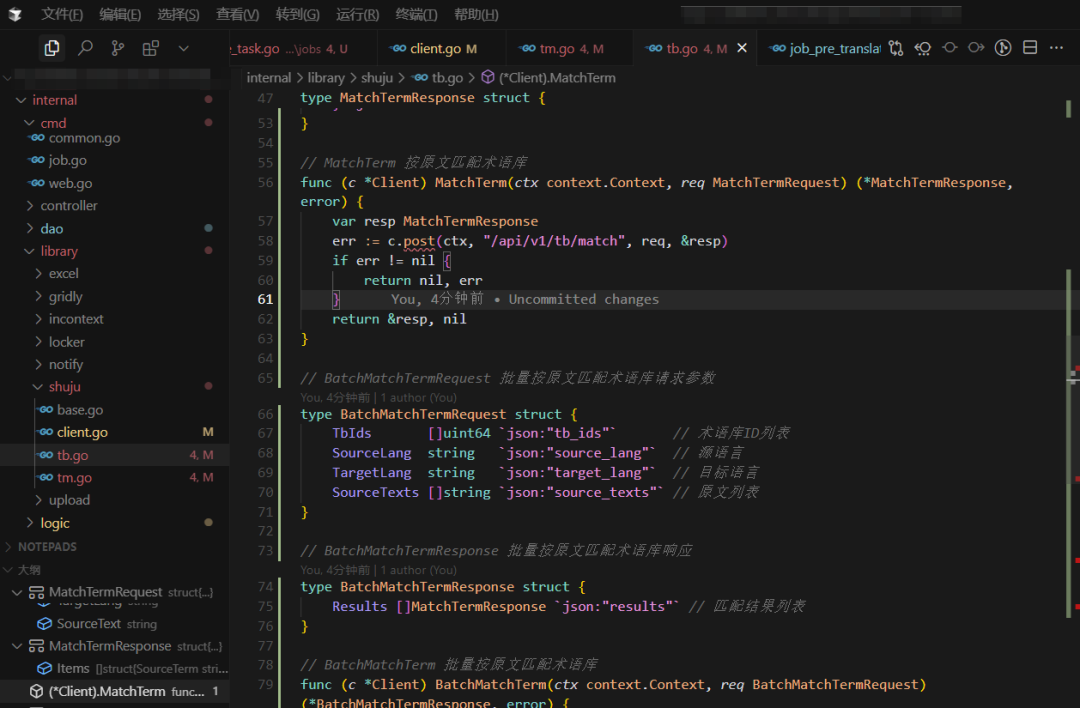Viewport: 1080px width, 708px height.
Task: Click the run/debug circled icon in toolbar
Action: pyautogui.click(x=1003, y=48)
